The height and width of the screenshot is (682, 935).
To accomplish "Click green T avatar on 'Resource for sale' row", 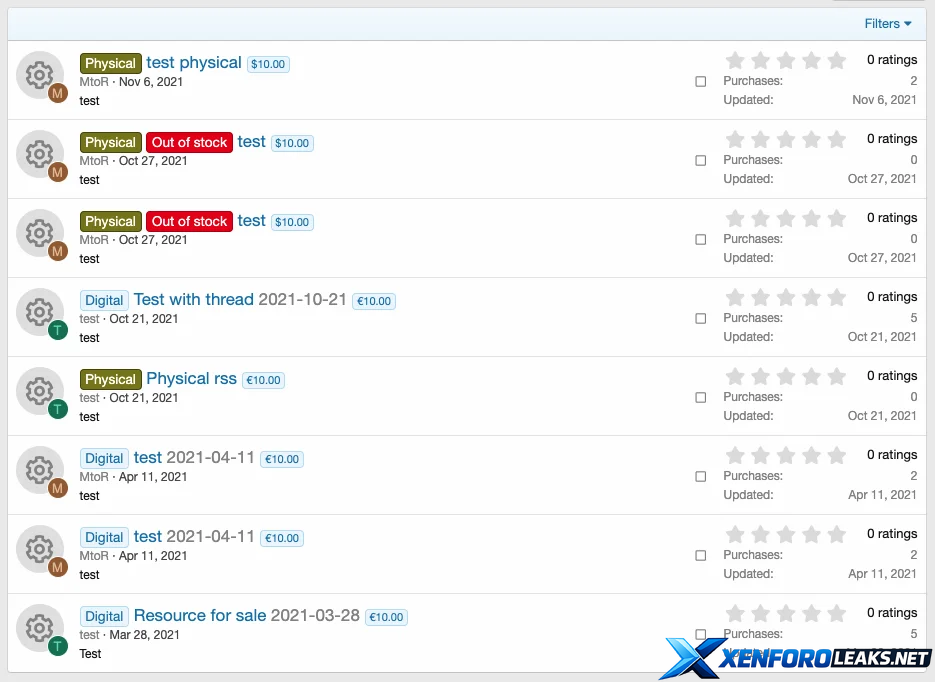I will coord(58,646).
